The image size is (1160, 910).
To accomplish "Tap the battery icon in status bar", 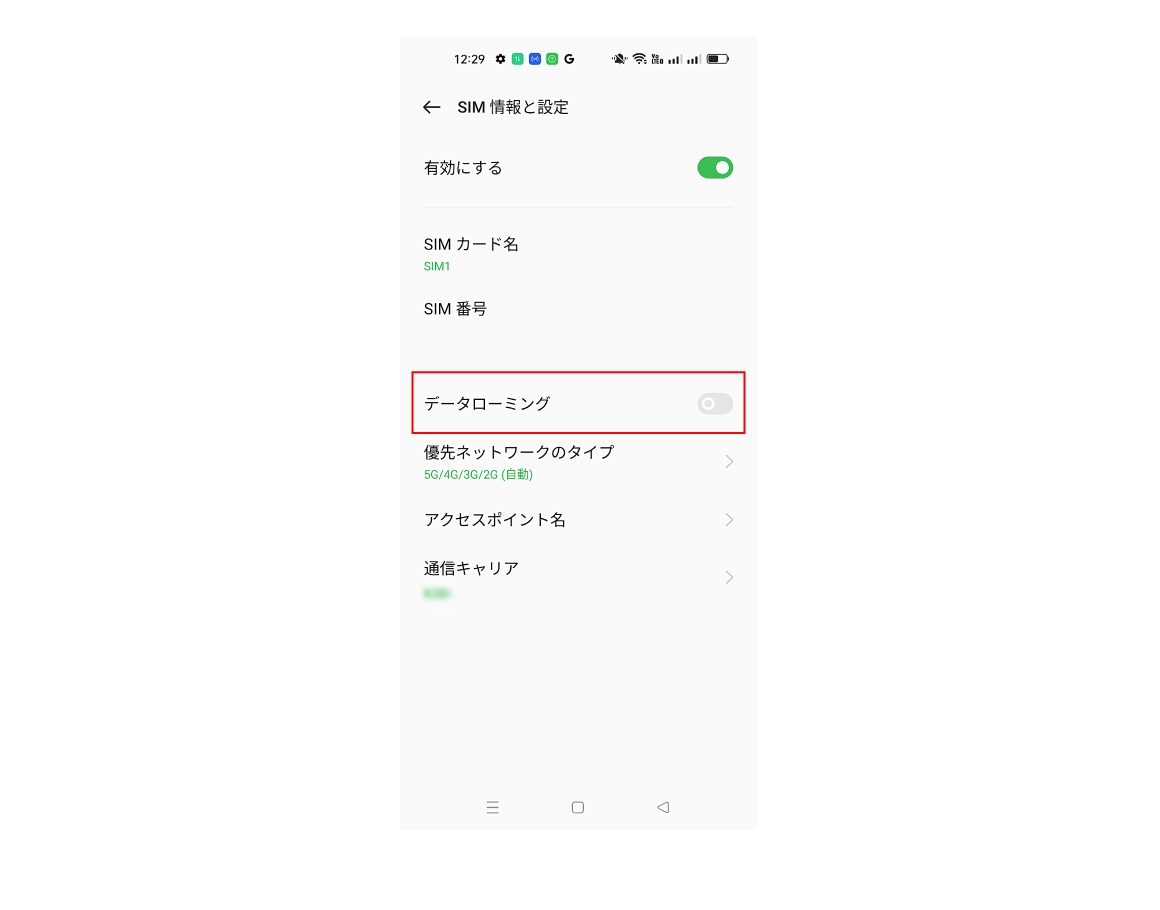I will (x=718, y=59).
